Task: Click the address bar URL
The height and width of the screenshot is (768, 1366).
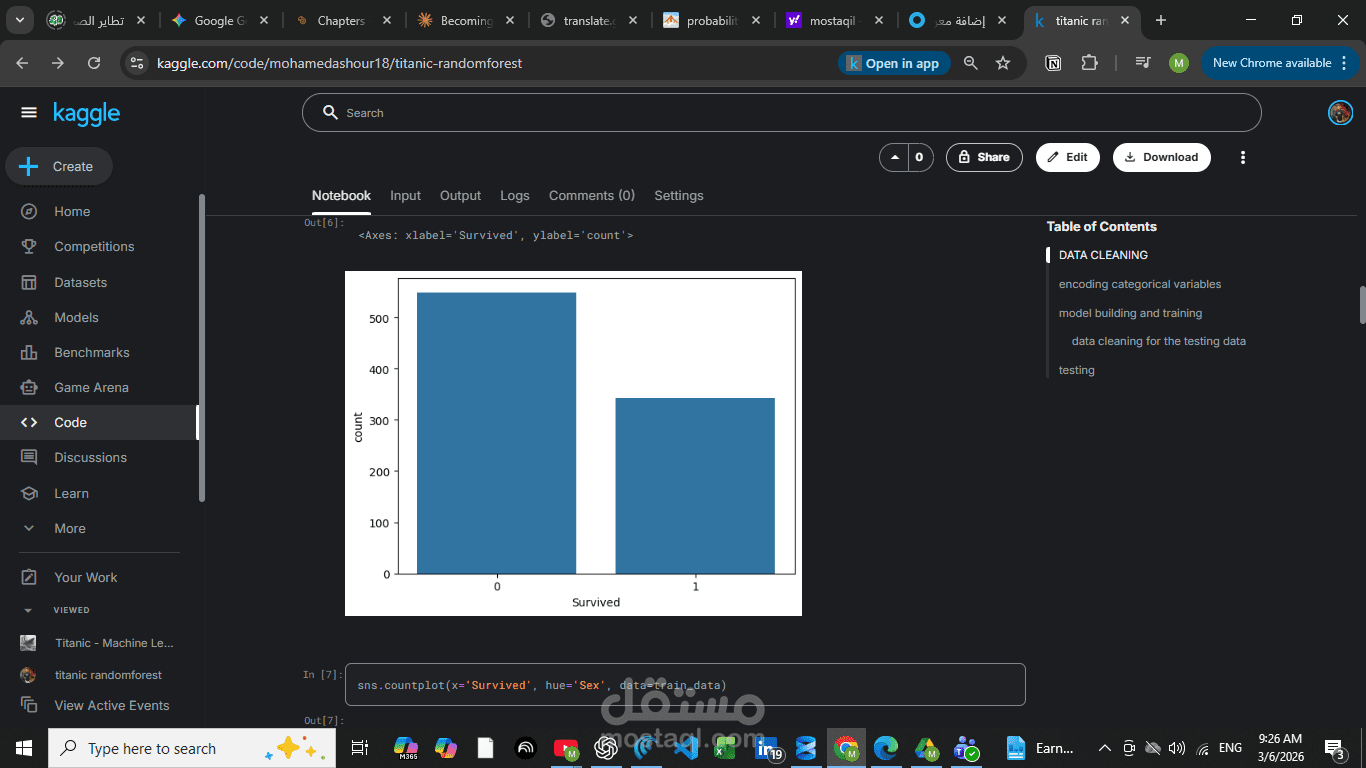Action: pos(339,63)
